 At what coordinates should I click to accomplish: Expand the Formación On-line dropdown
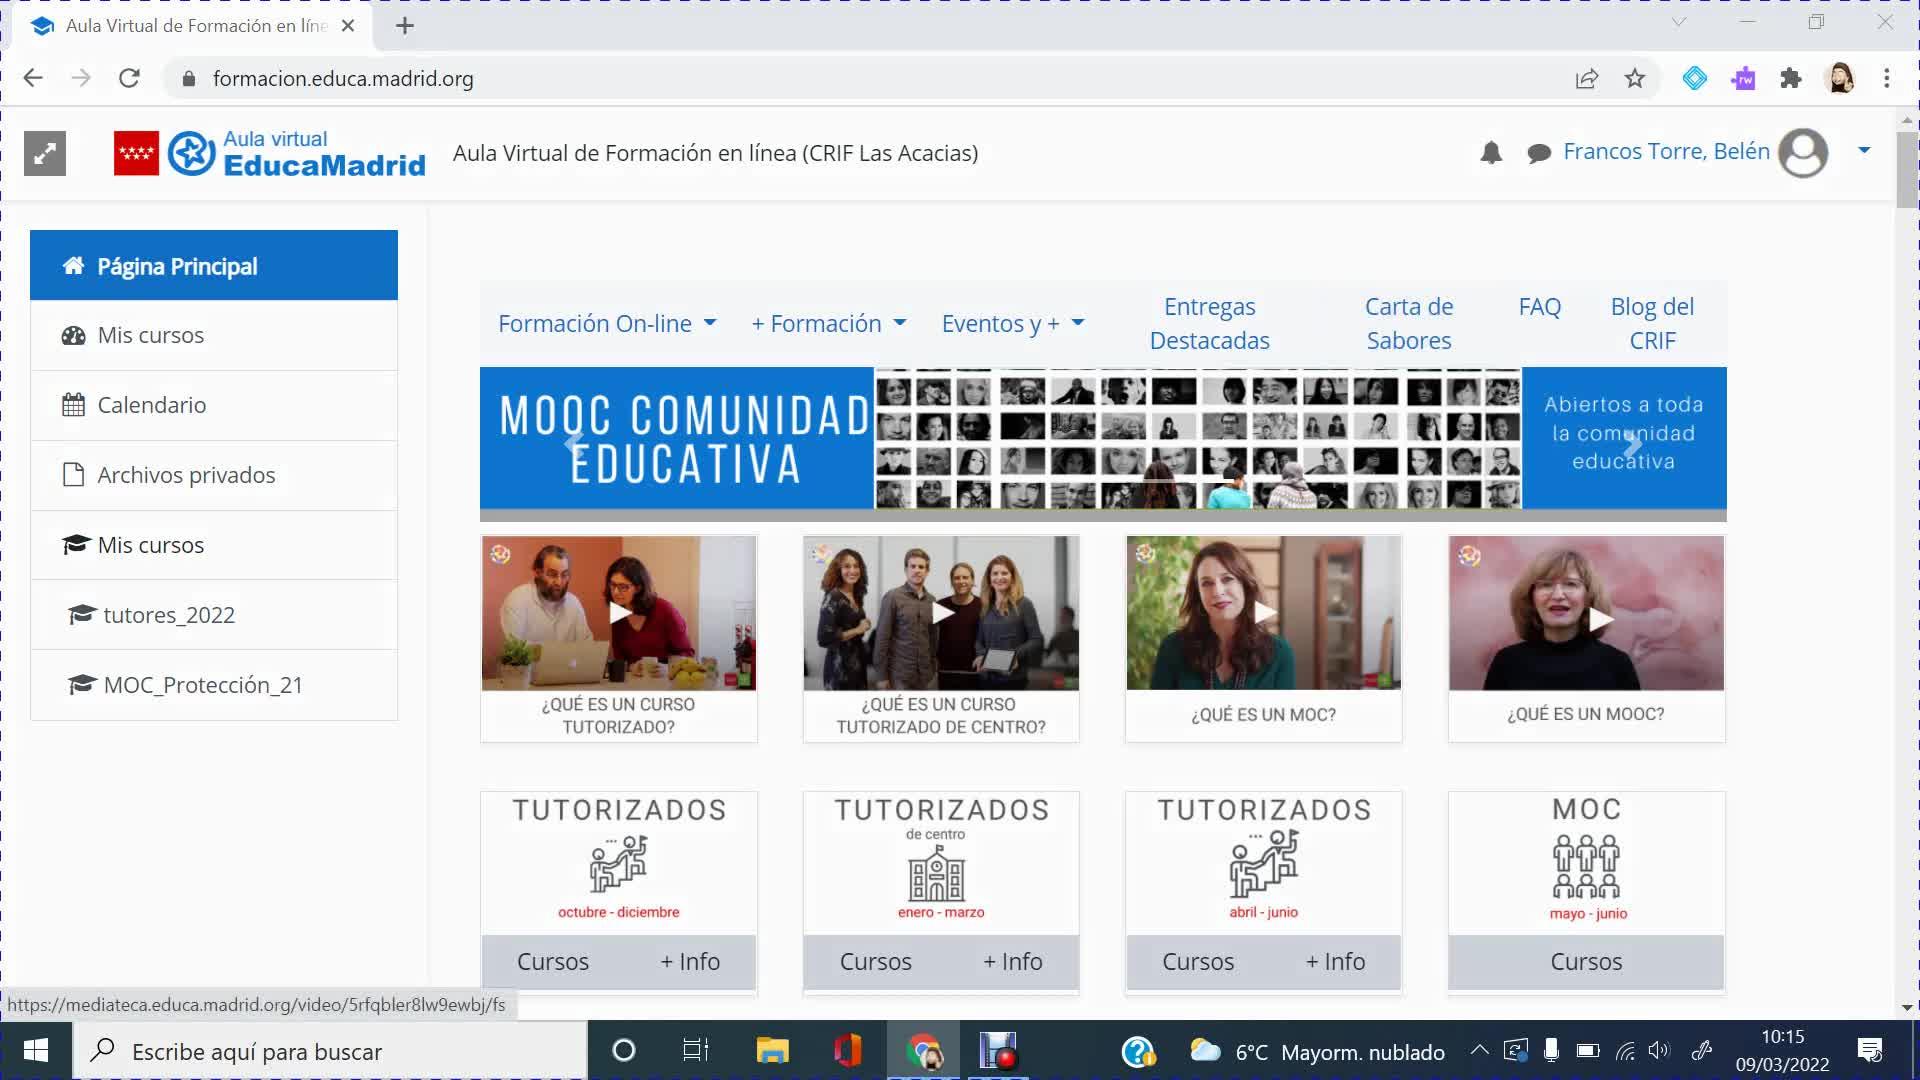(x=607, y=324)
